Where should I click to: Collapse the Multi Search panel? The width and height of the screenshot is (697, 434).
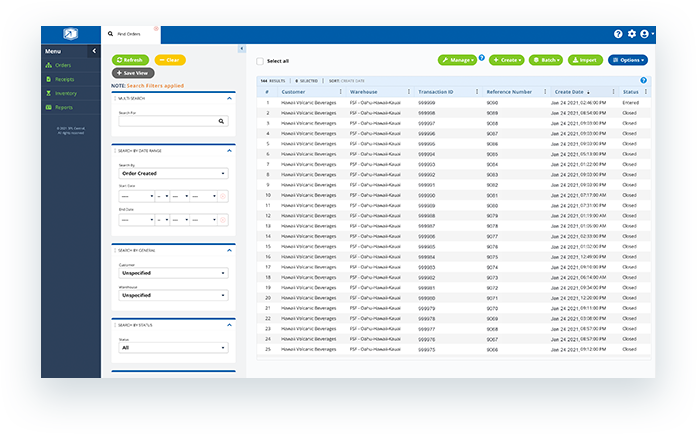[229, 99]
